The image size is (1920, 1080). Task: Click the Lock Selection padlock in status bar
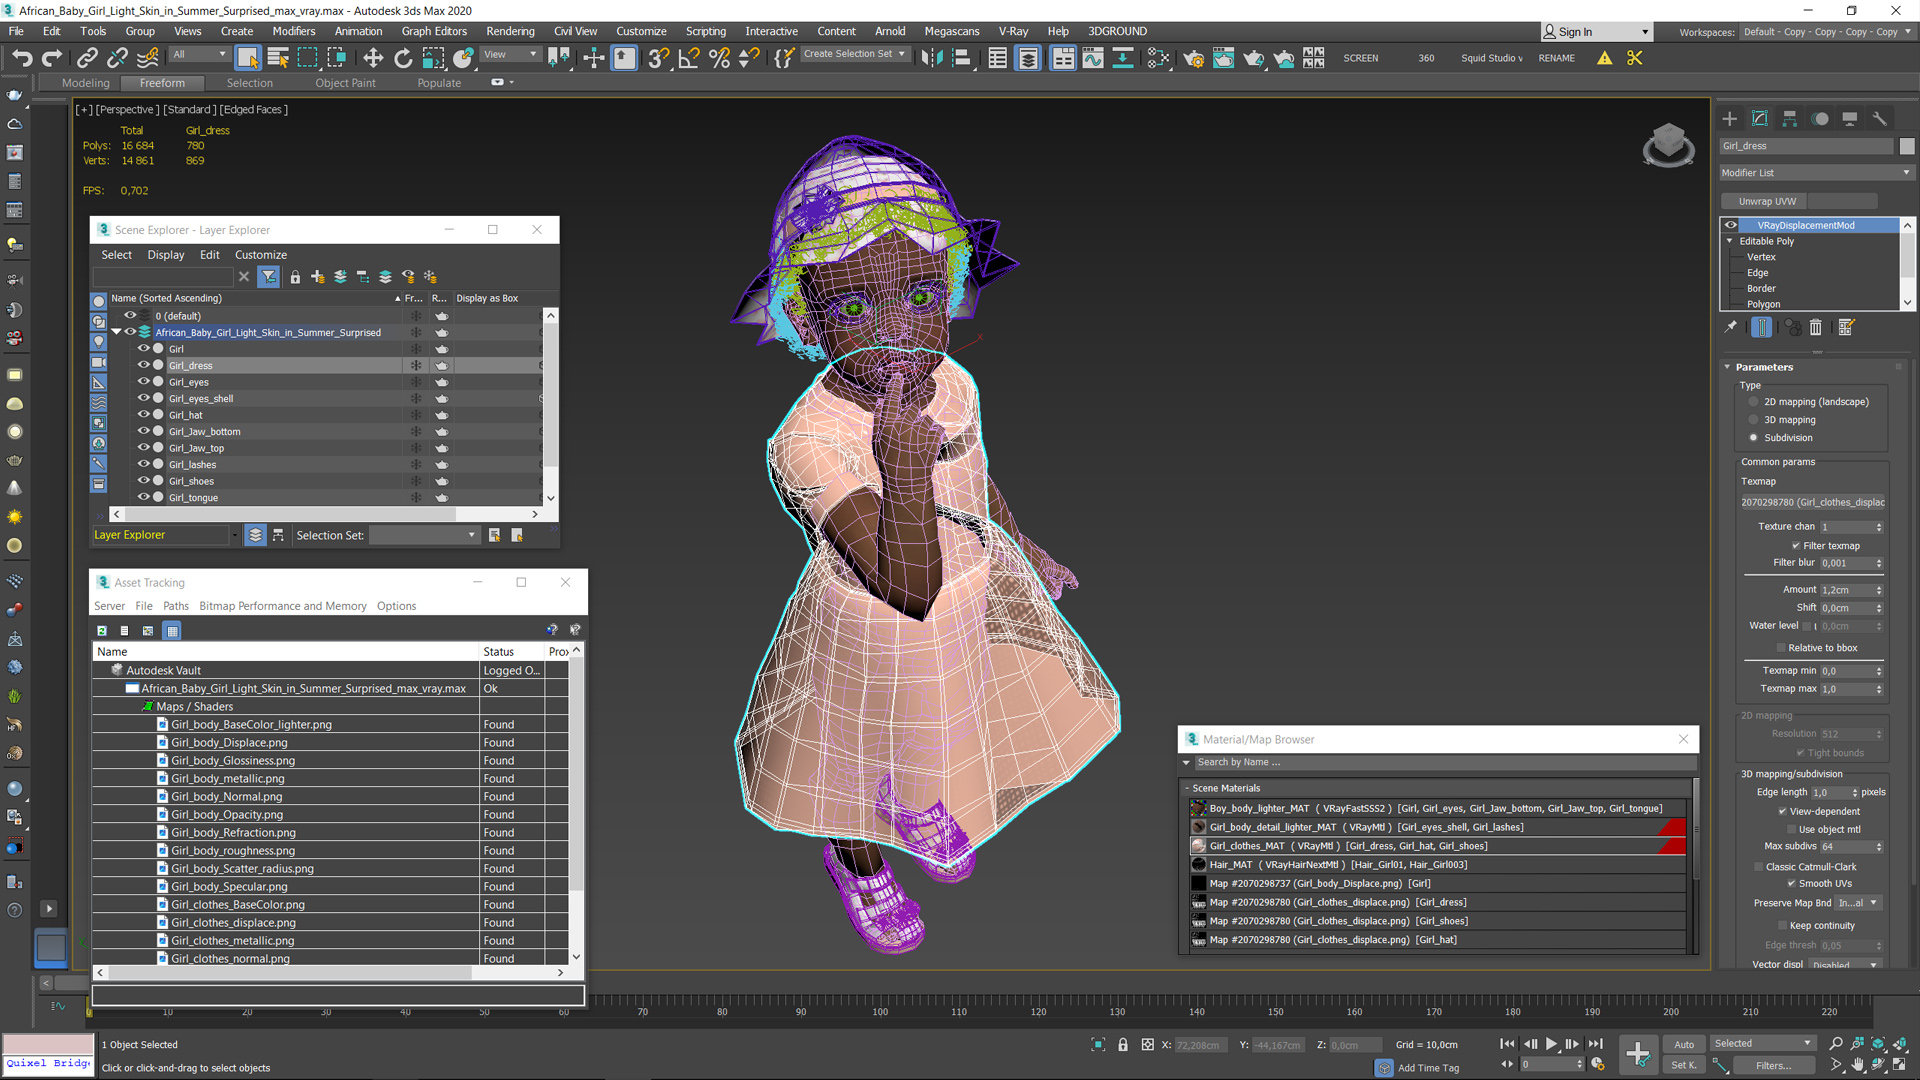(x=1123, y=1045)
